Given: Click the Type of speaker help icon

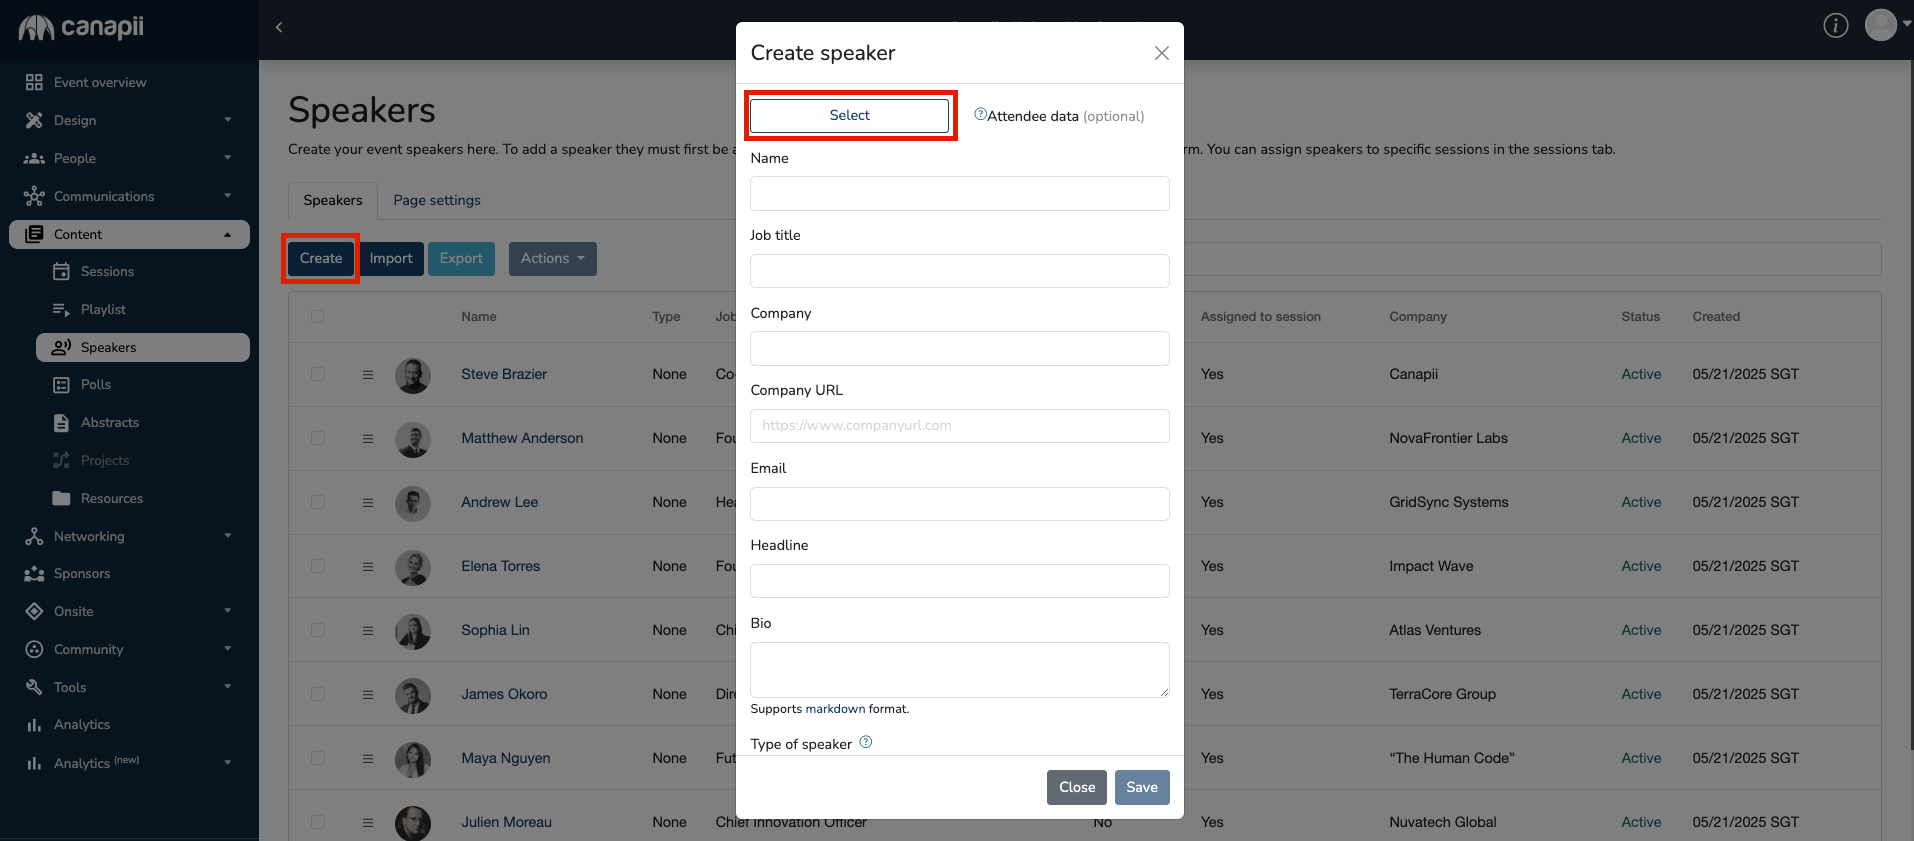Looking at the screenshot, I should coord(866,742).
